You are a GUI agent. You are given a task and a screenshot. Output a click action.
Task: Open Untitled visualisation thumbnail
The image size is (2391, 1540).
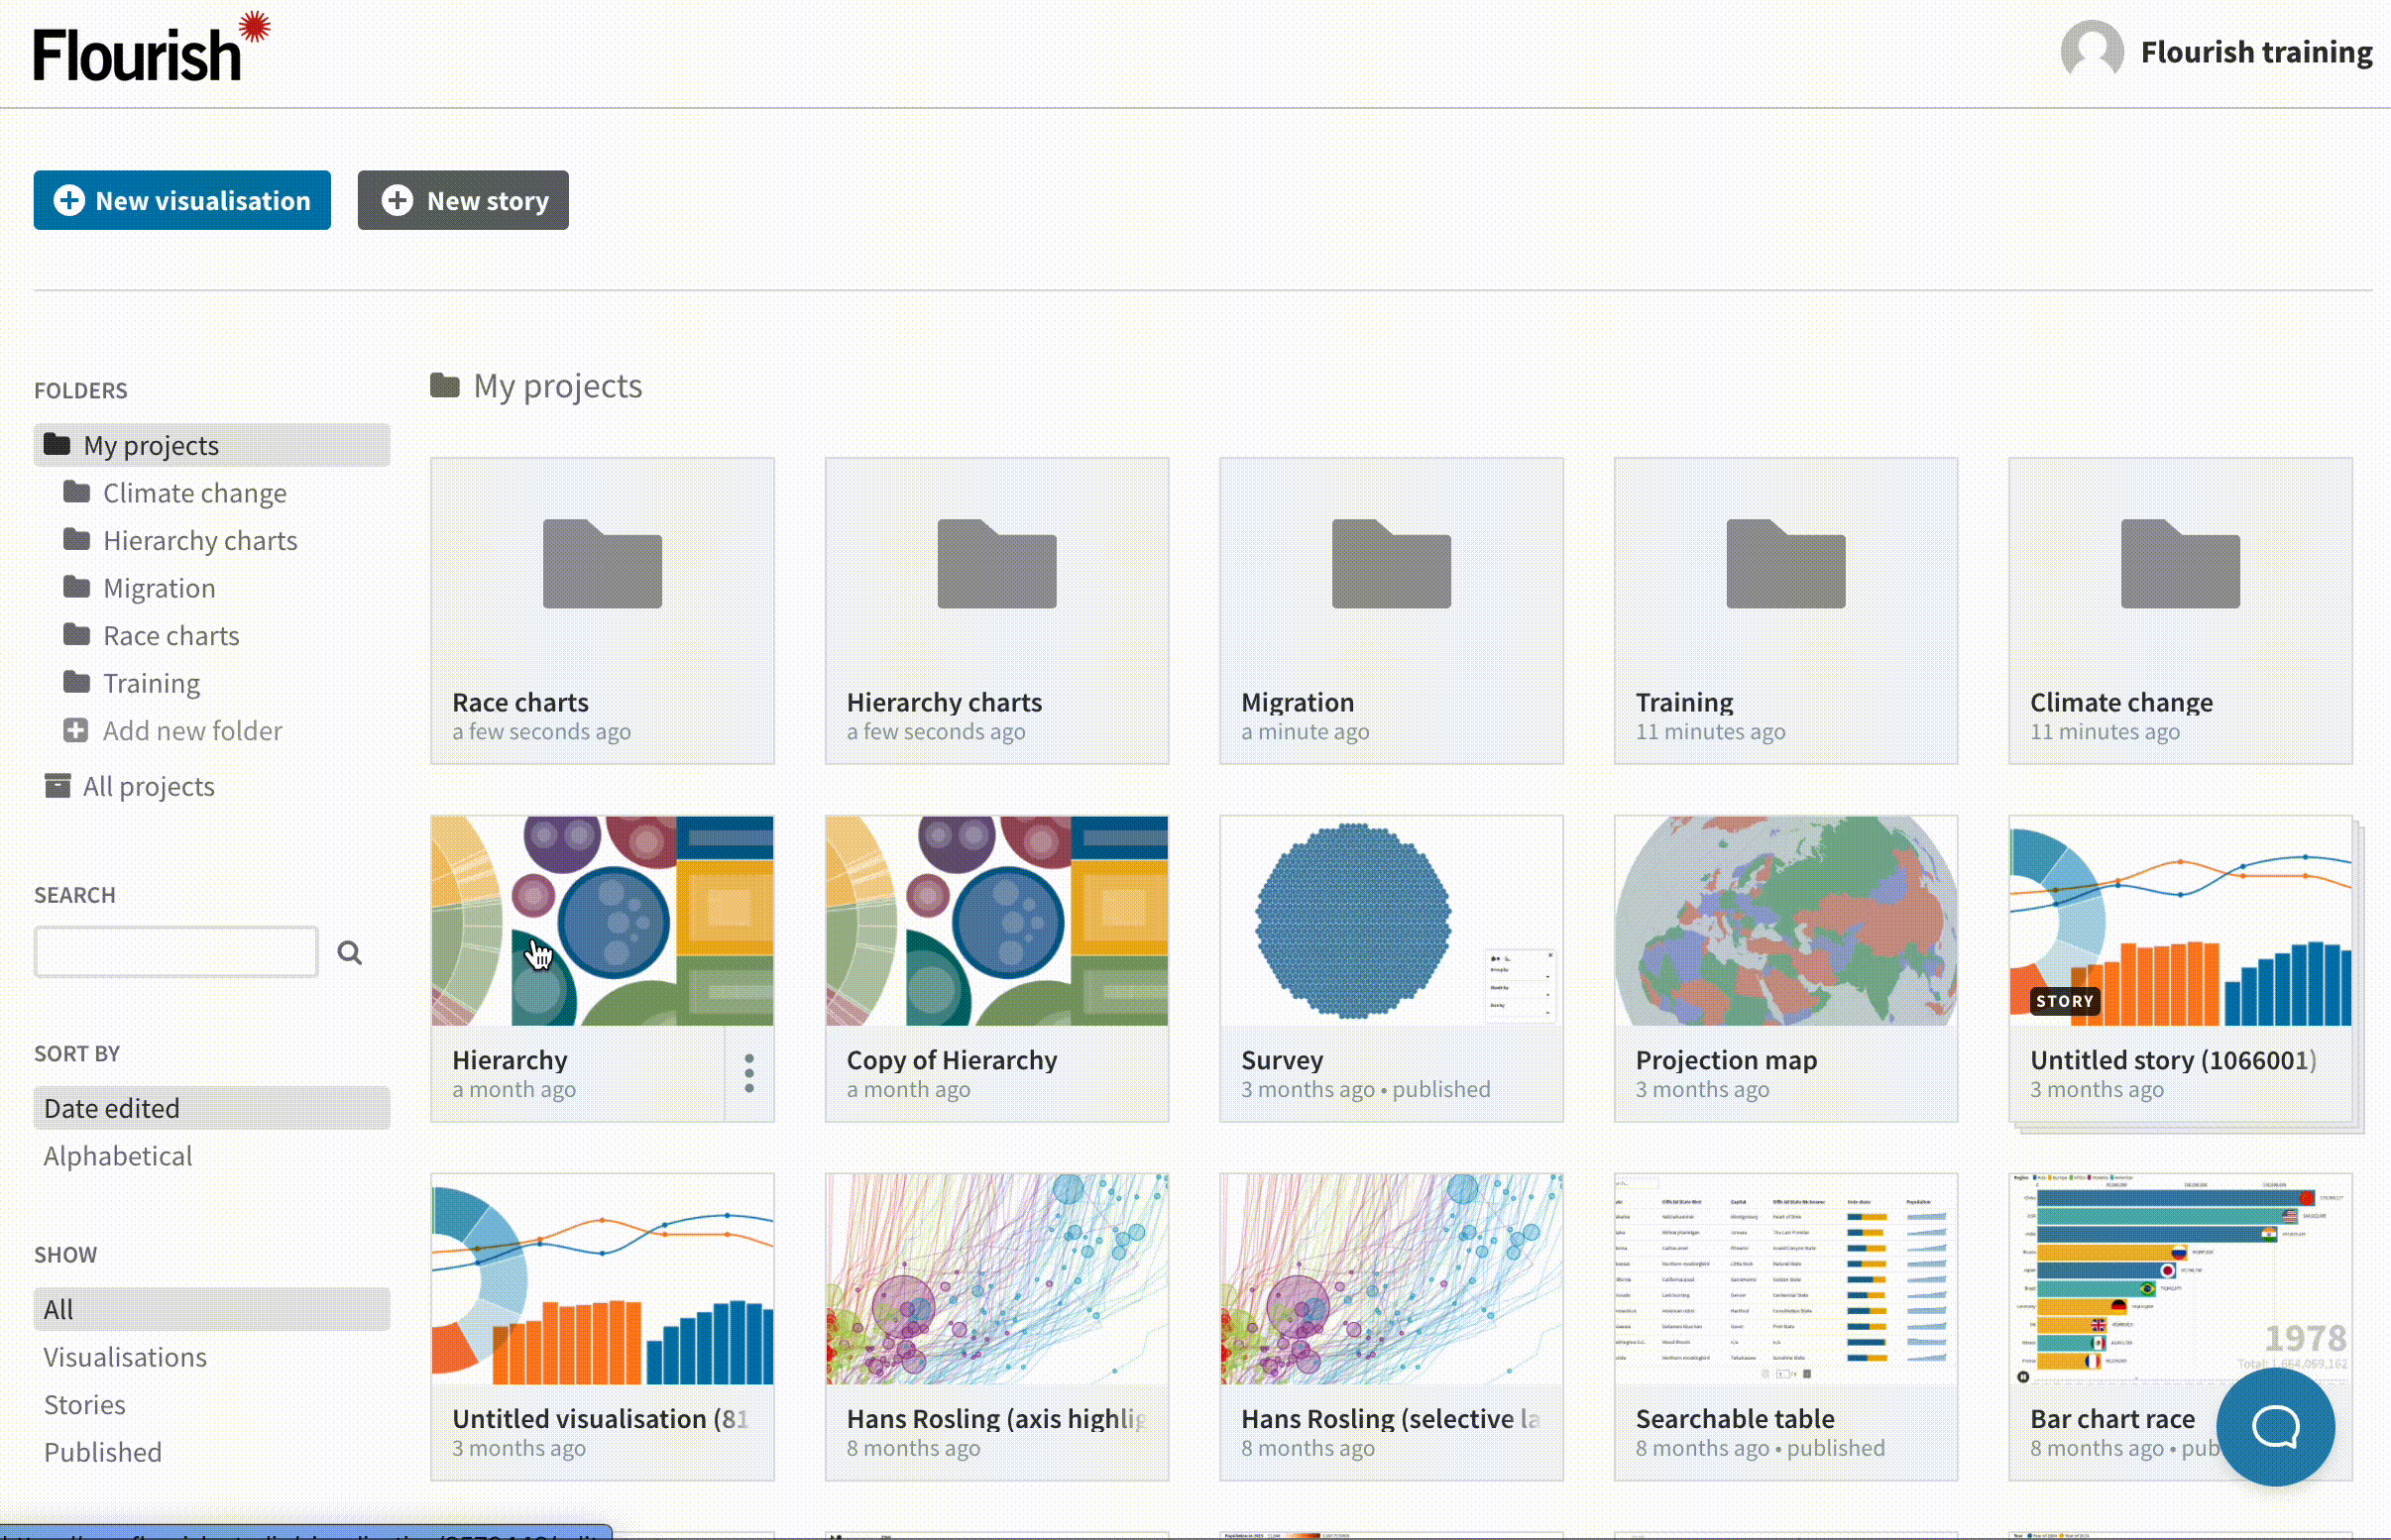(x=602, y=1280)
